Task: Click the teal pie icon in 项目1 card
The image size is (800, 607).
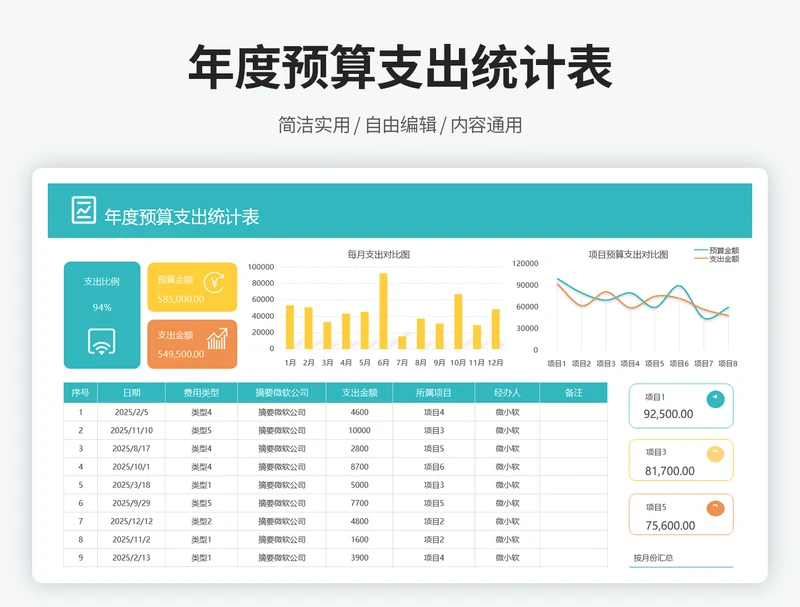Action: click(715, 399)
